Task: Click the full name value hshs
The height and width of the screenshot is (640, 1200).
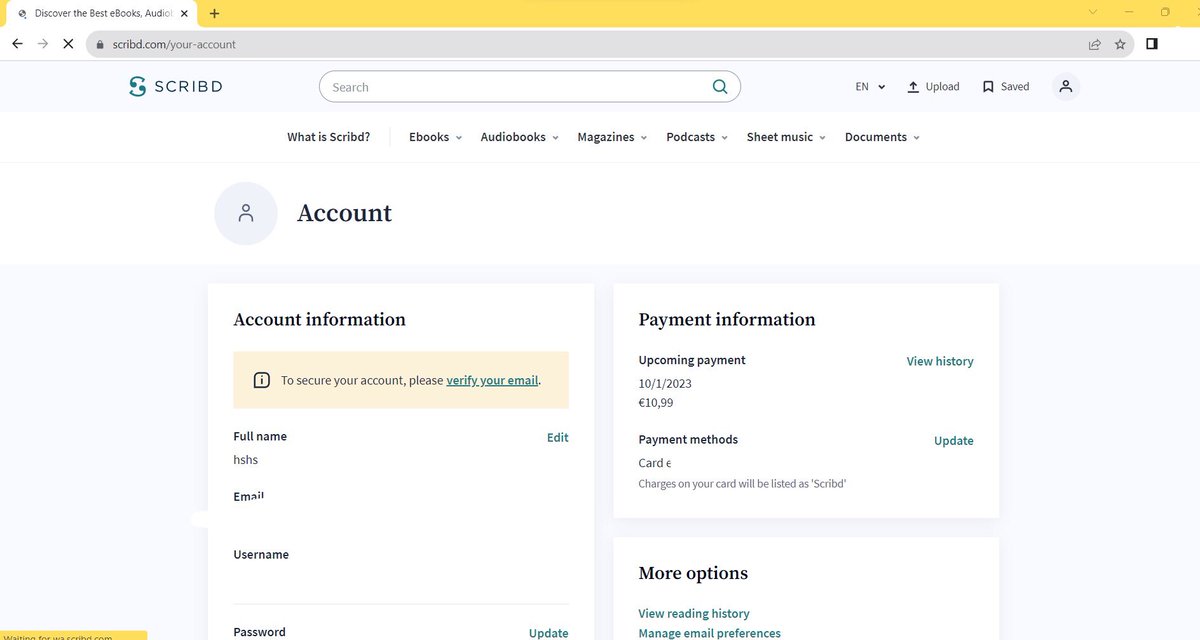Action: pyautogui.click(x=246, y=460)
